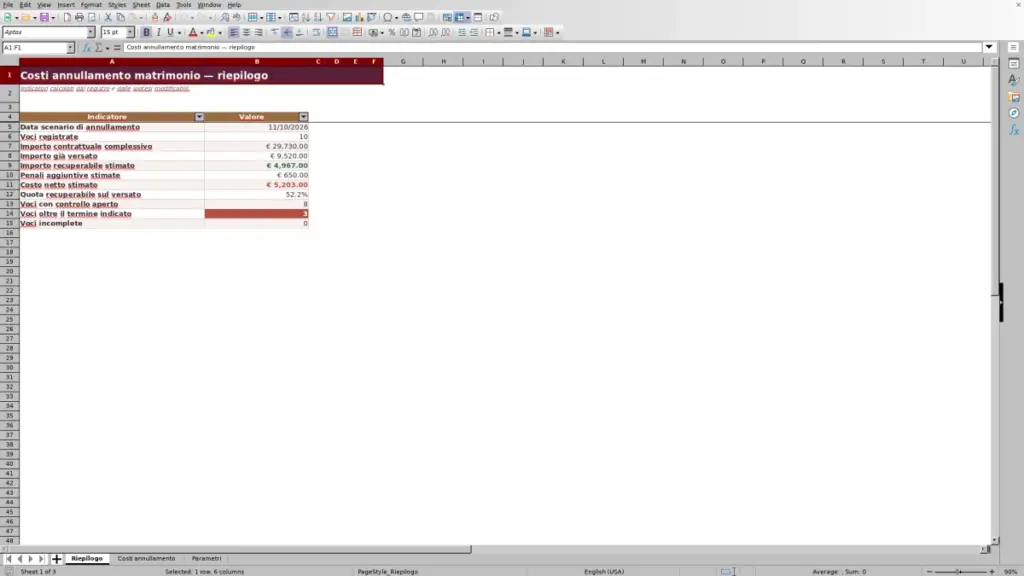Toggle Italic formatting
The width and height of the screenshot is (1024, 576).
[159, 33]
